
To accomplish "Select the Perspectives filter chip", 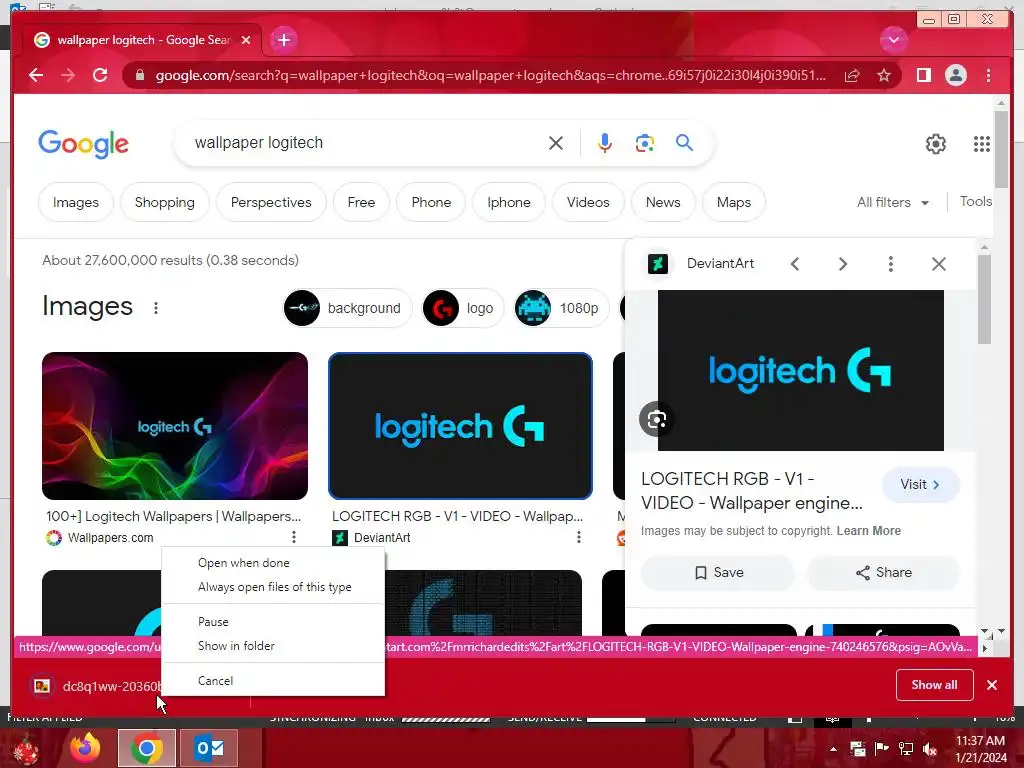I will tap(271, 202).
